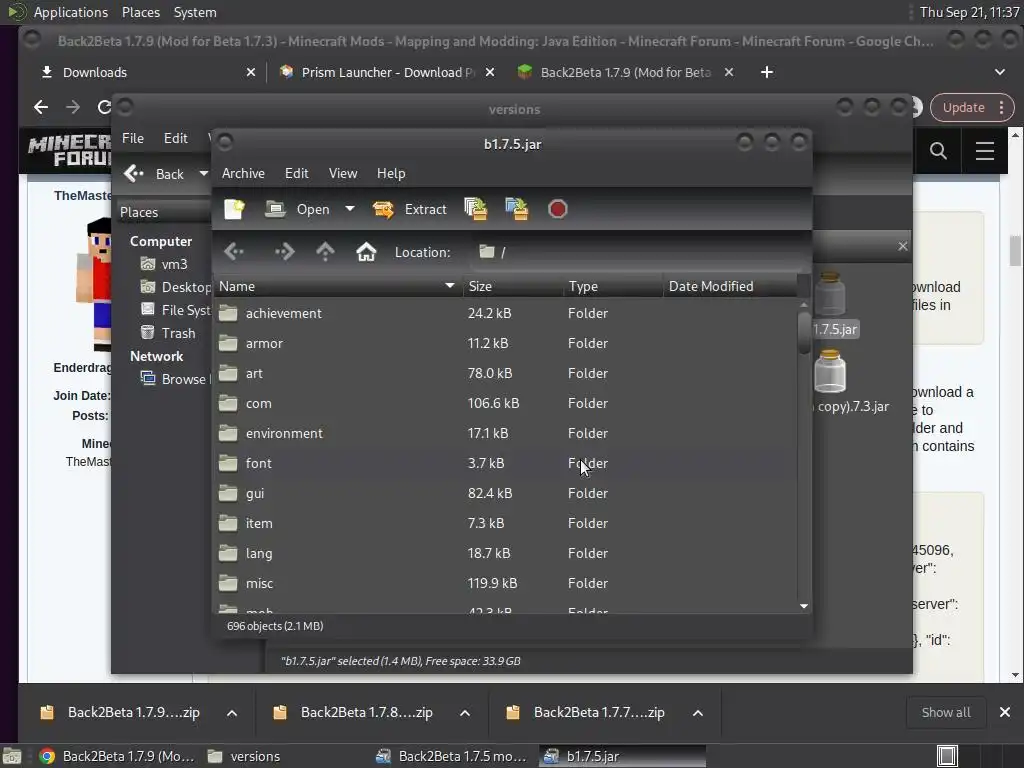This screenshot has height=768, width=1024.
Task: Open the archive manager Help menu
Action: coord(391,173)
